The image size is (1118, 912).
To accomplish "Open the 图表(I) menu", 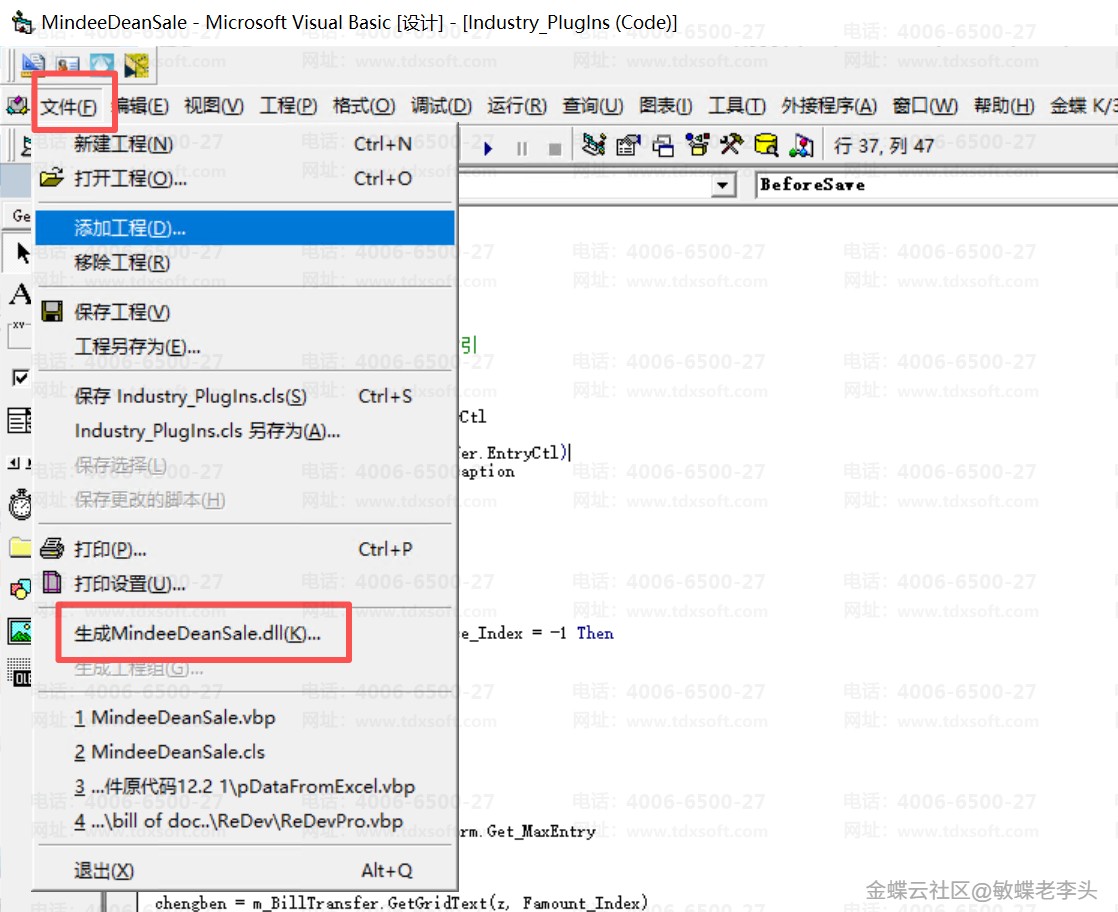I will coord(665,107).
